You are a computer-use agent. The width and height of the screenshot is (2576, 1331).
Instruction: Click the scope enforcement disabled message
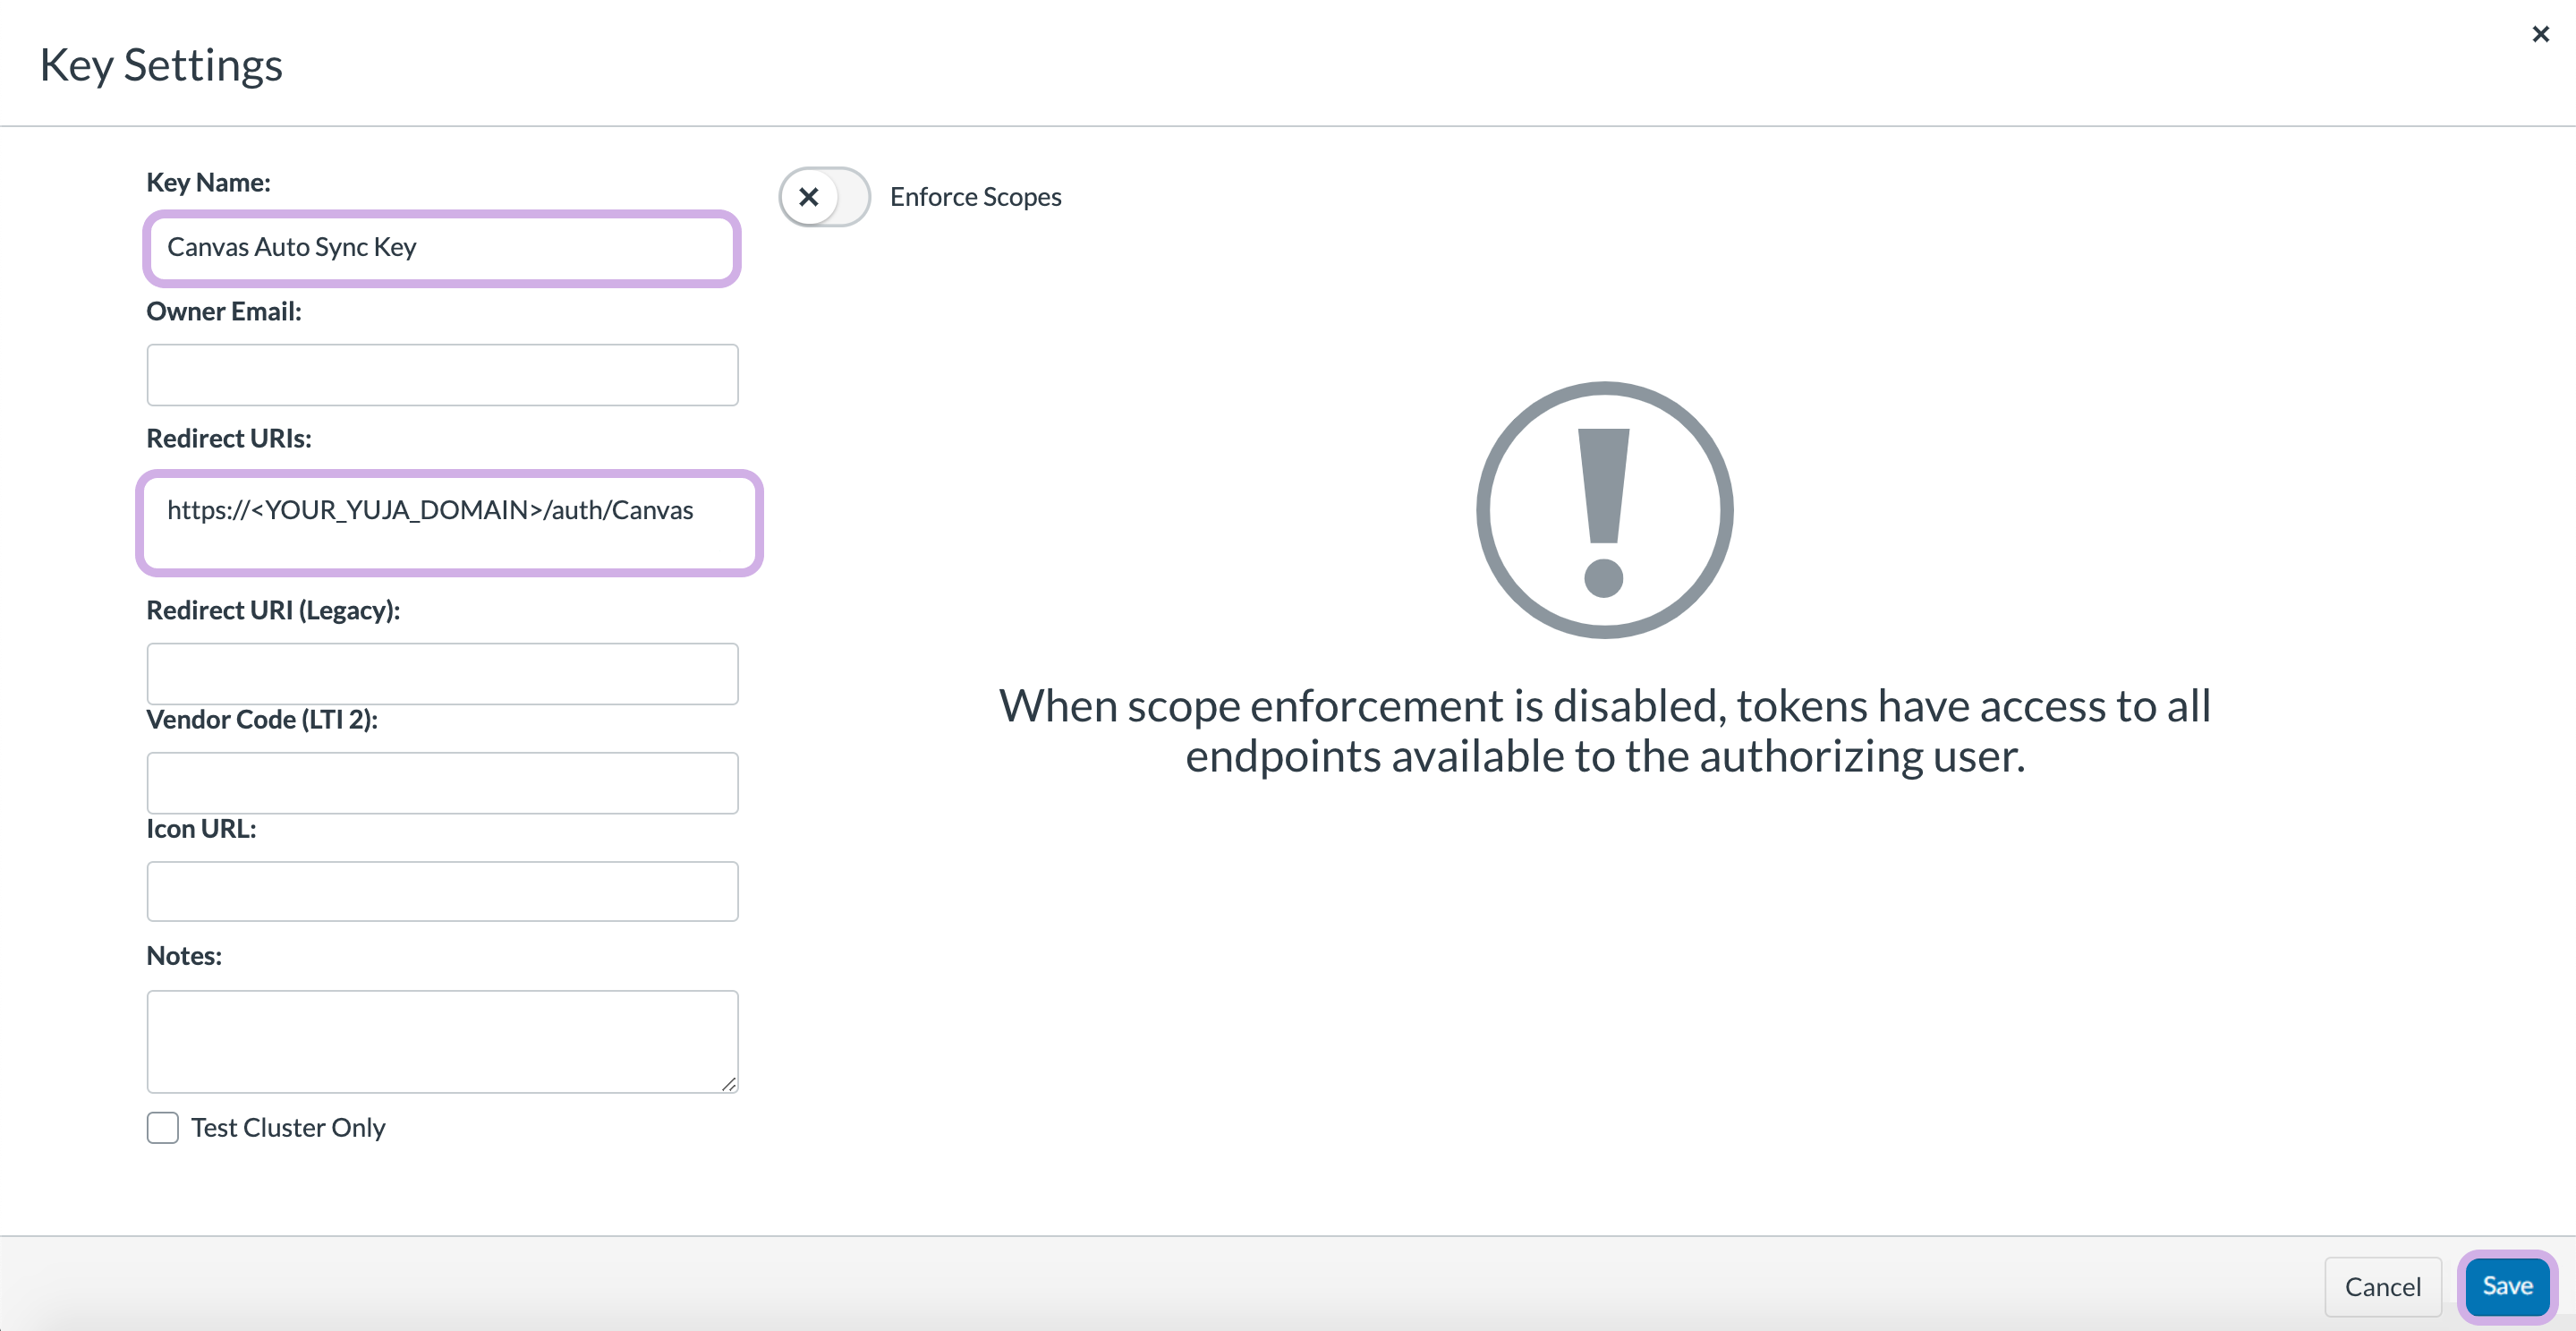tap(1604, 731)
